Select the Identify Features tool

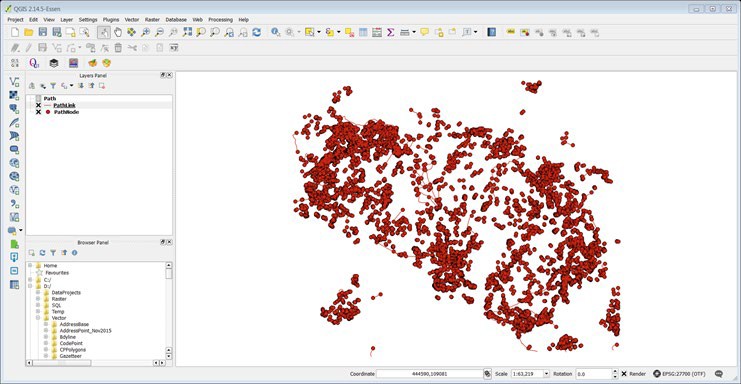click(x=275, y=32)
